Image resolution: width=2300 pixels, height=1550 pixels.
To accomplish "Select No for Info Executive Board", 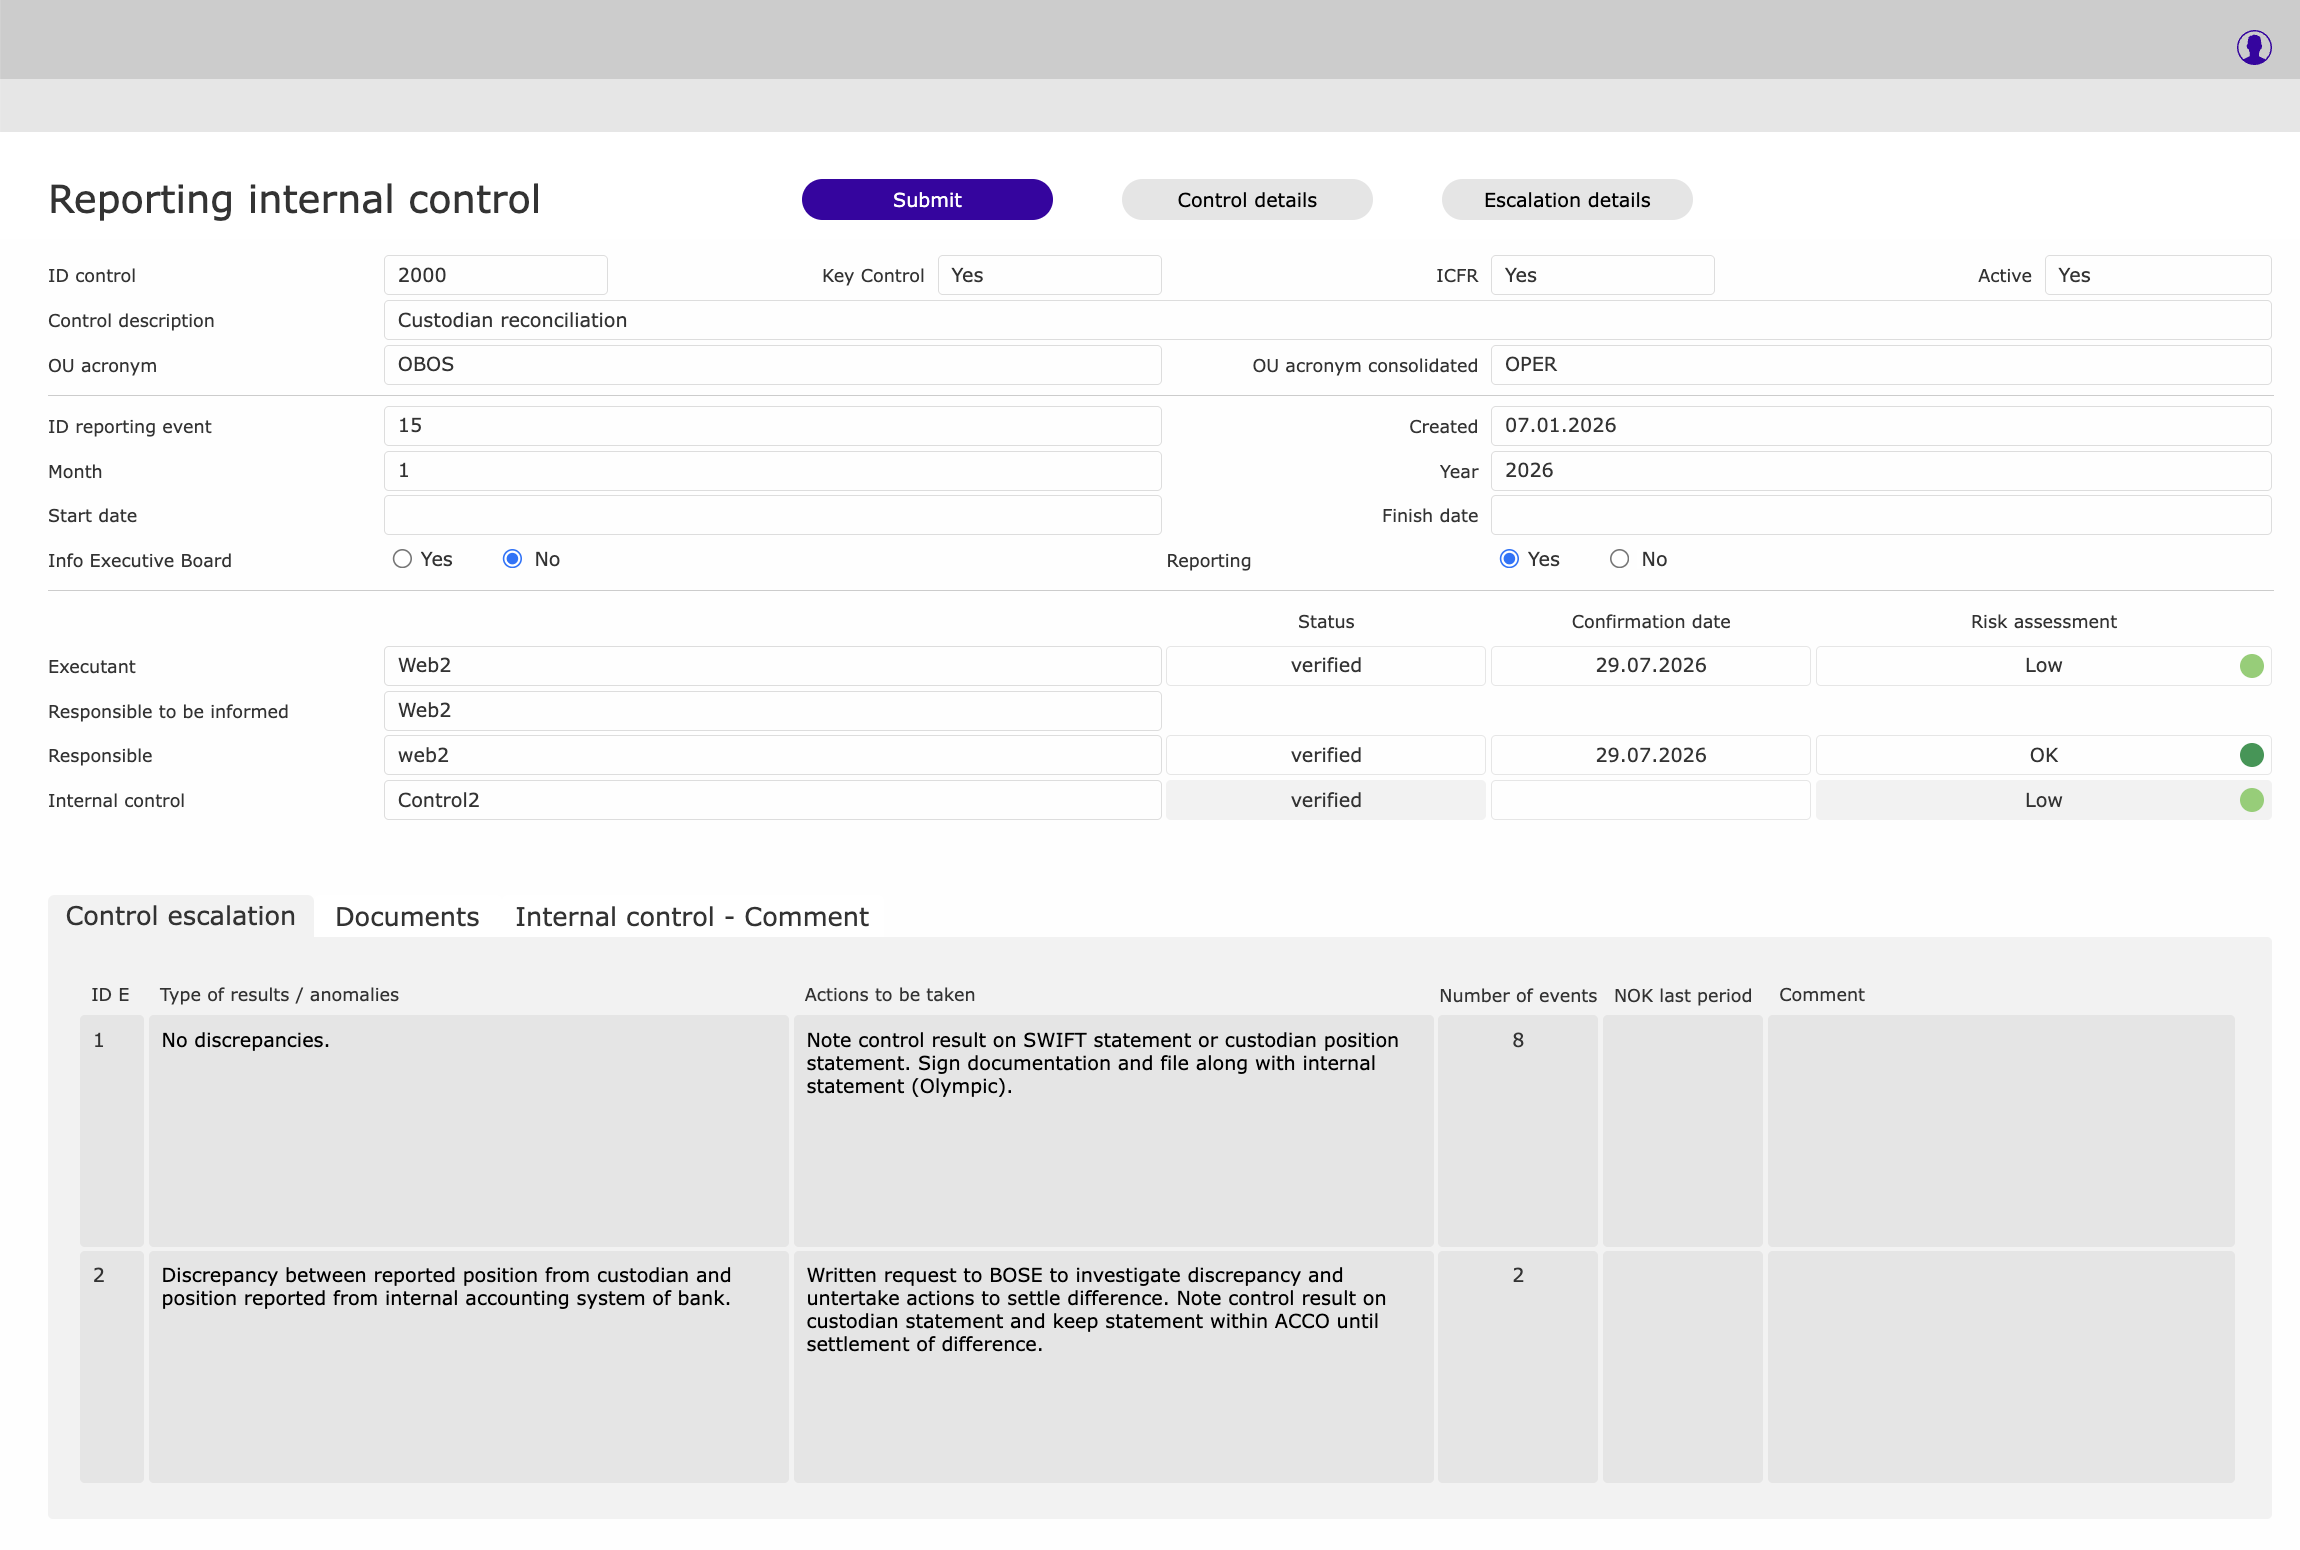I will [512, 559].
